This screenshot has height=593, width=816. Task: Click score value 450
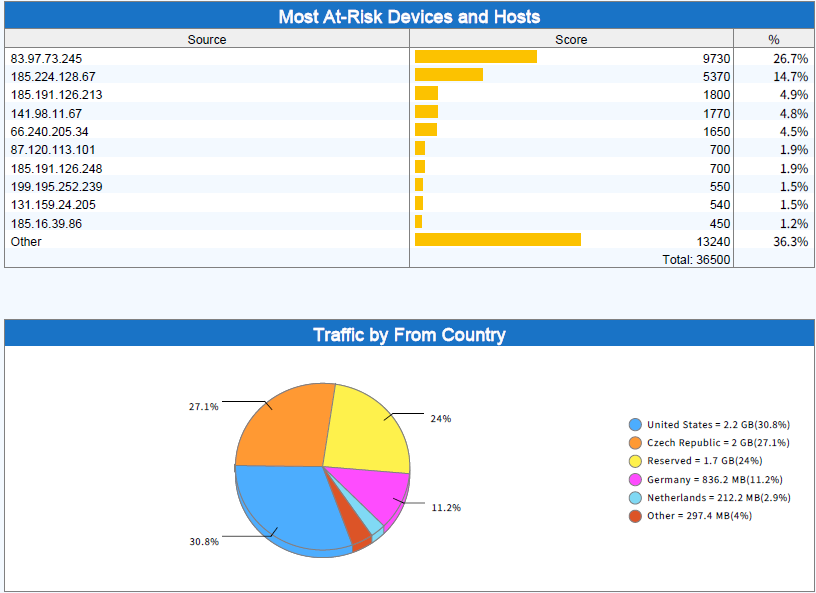pos(720,223)
